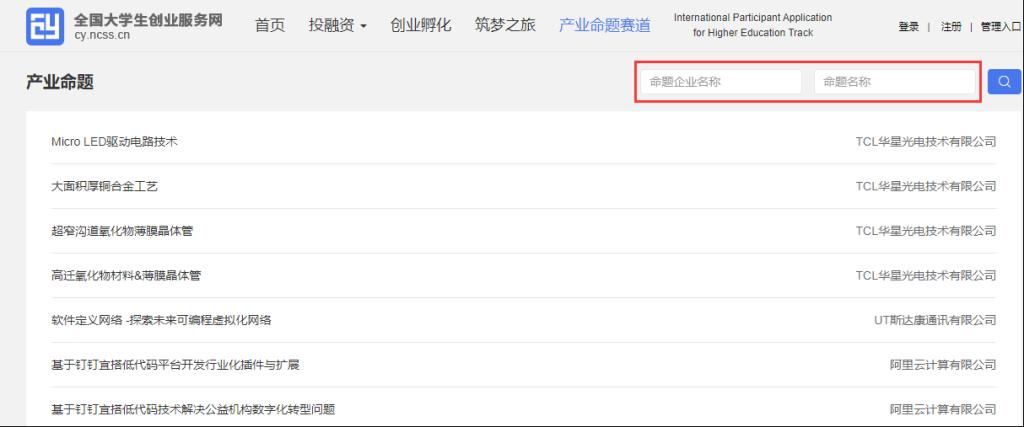Click the 注册 link
The width and height of the screenshot is (1024, 427).
coord(951,27)
